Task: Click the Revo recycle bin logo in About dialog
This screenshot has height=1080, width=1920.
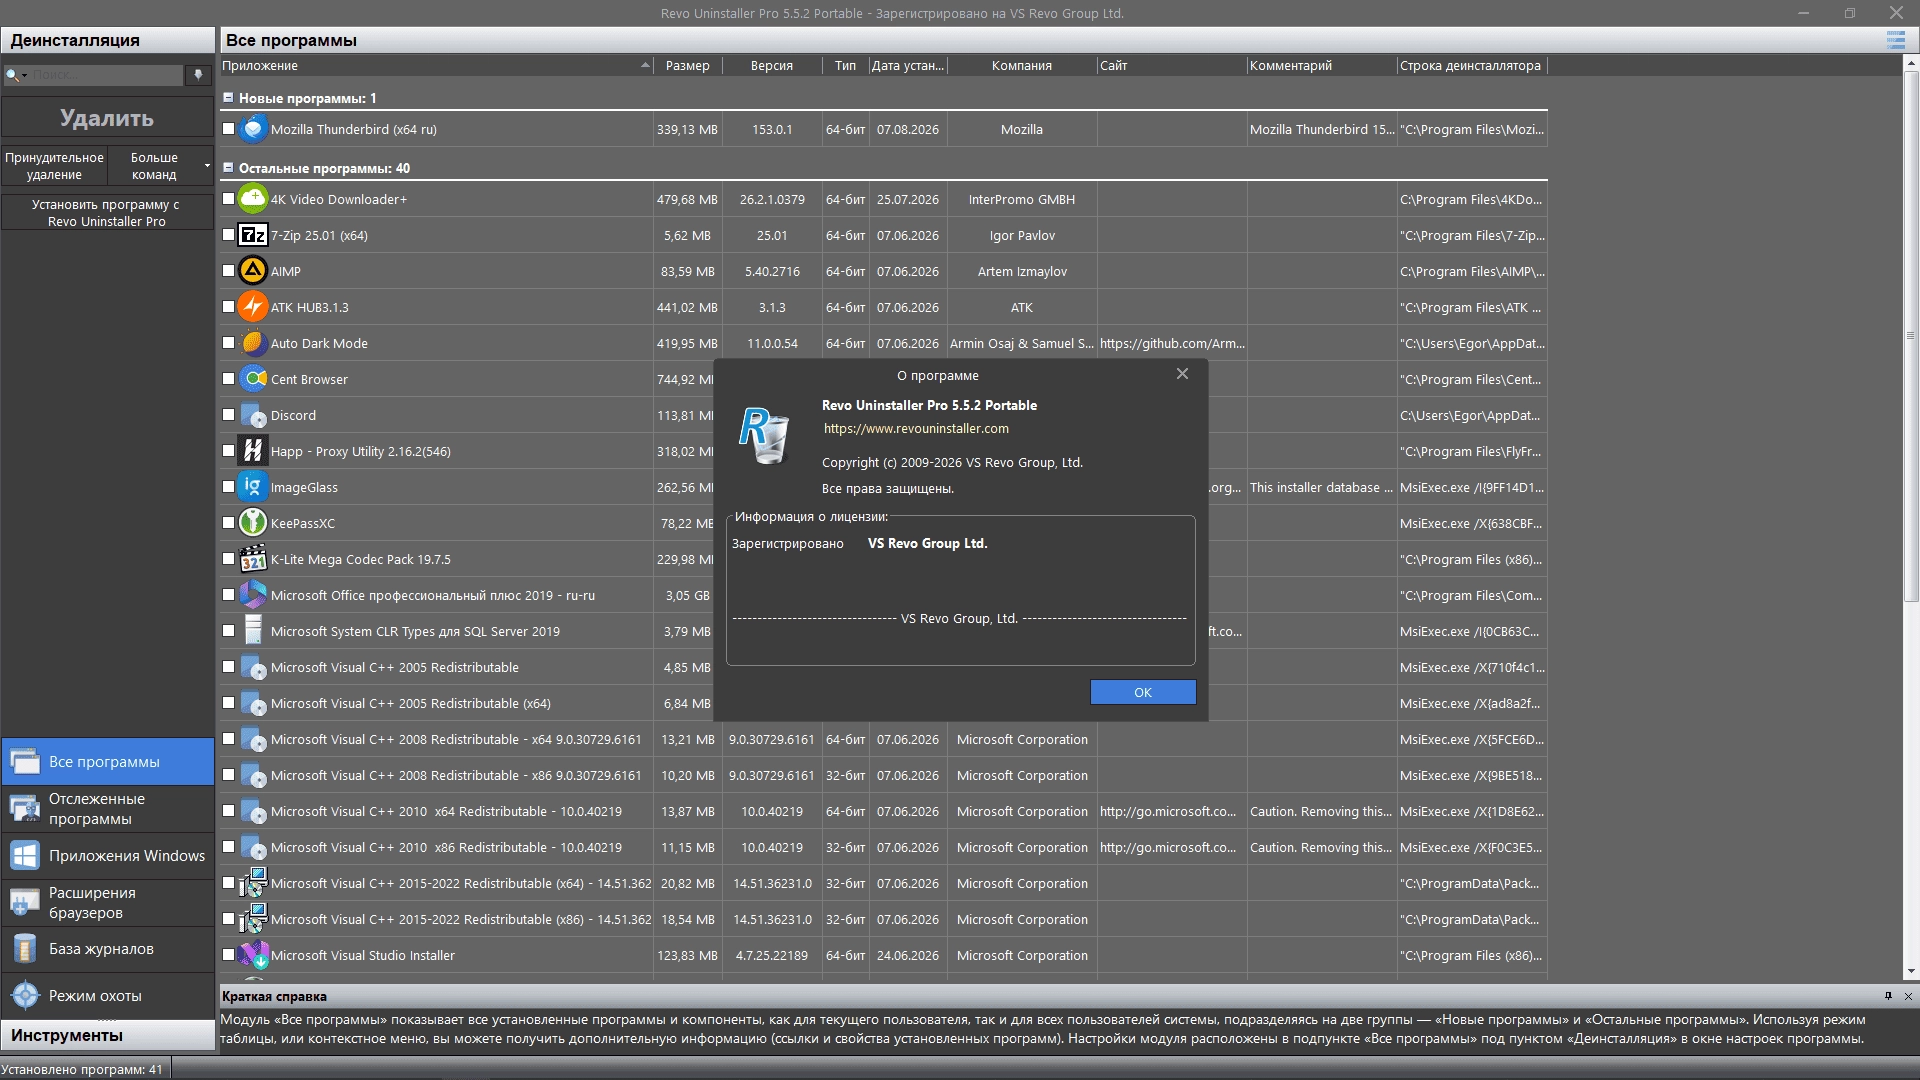Action: click(764, 435)
